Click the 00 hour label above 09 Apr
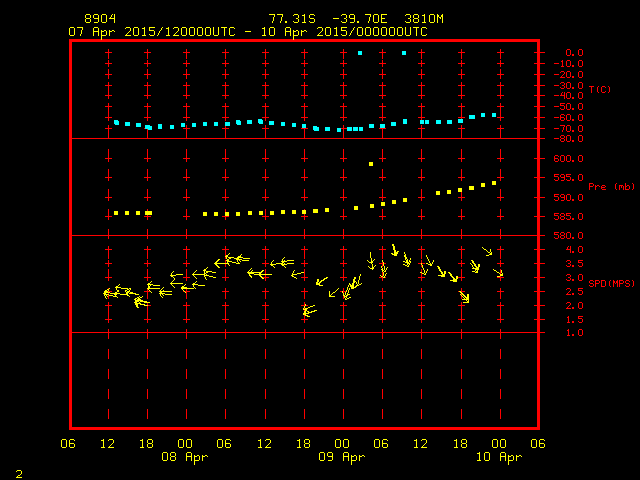The width and height of the screenshot is (640, 480). pos(342,444)
